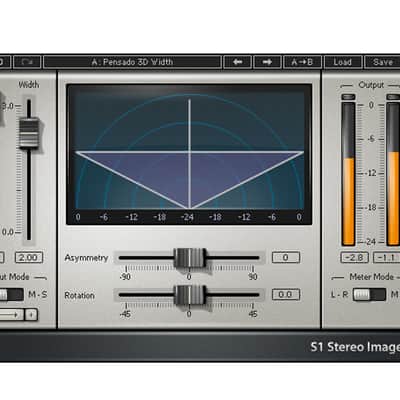400x400 pixels.
Task: Click the -90 mark on Asymmetry scale
Action: click(x=125, y=277)
